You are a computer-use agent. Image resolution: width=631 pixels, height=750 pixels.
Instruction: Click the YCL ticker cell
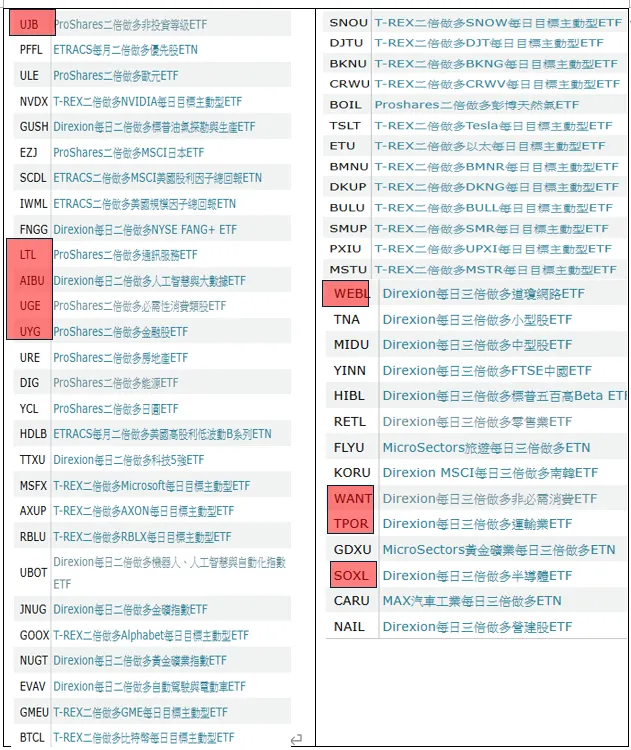(29, 408)
